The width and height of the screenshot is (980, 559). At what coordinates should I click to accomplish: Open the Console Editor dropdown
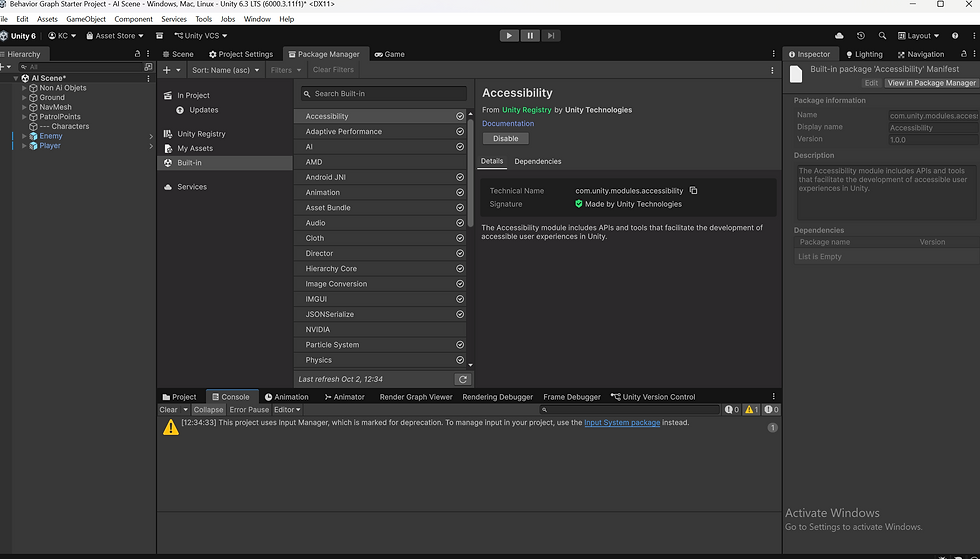pos(288,410)
